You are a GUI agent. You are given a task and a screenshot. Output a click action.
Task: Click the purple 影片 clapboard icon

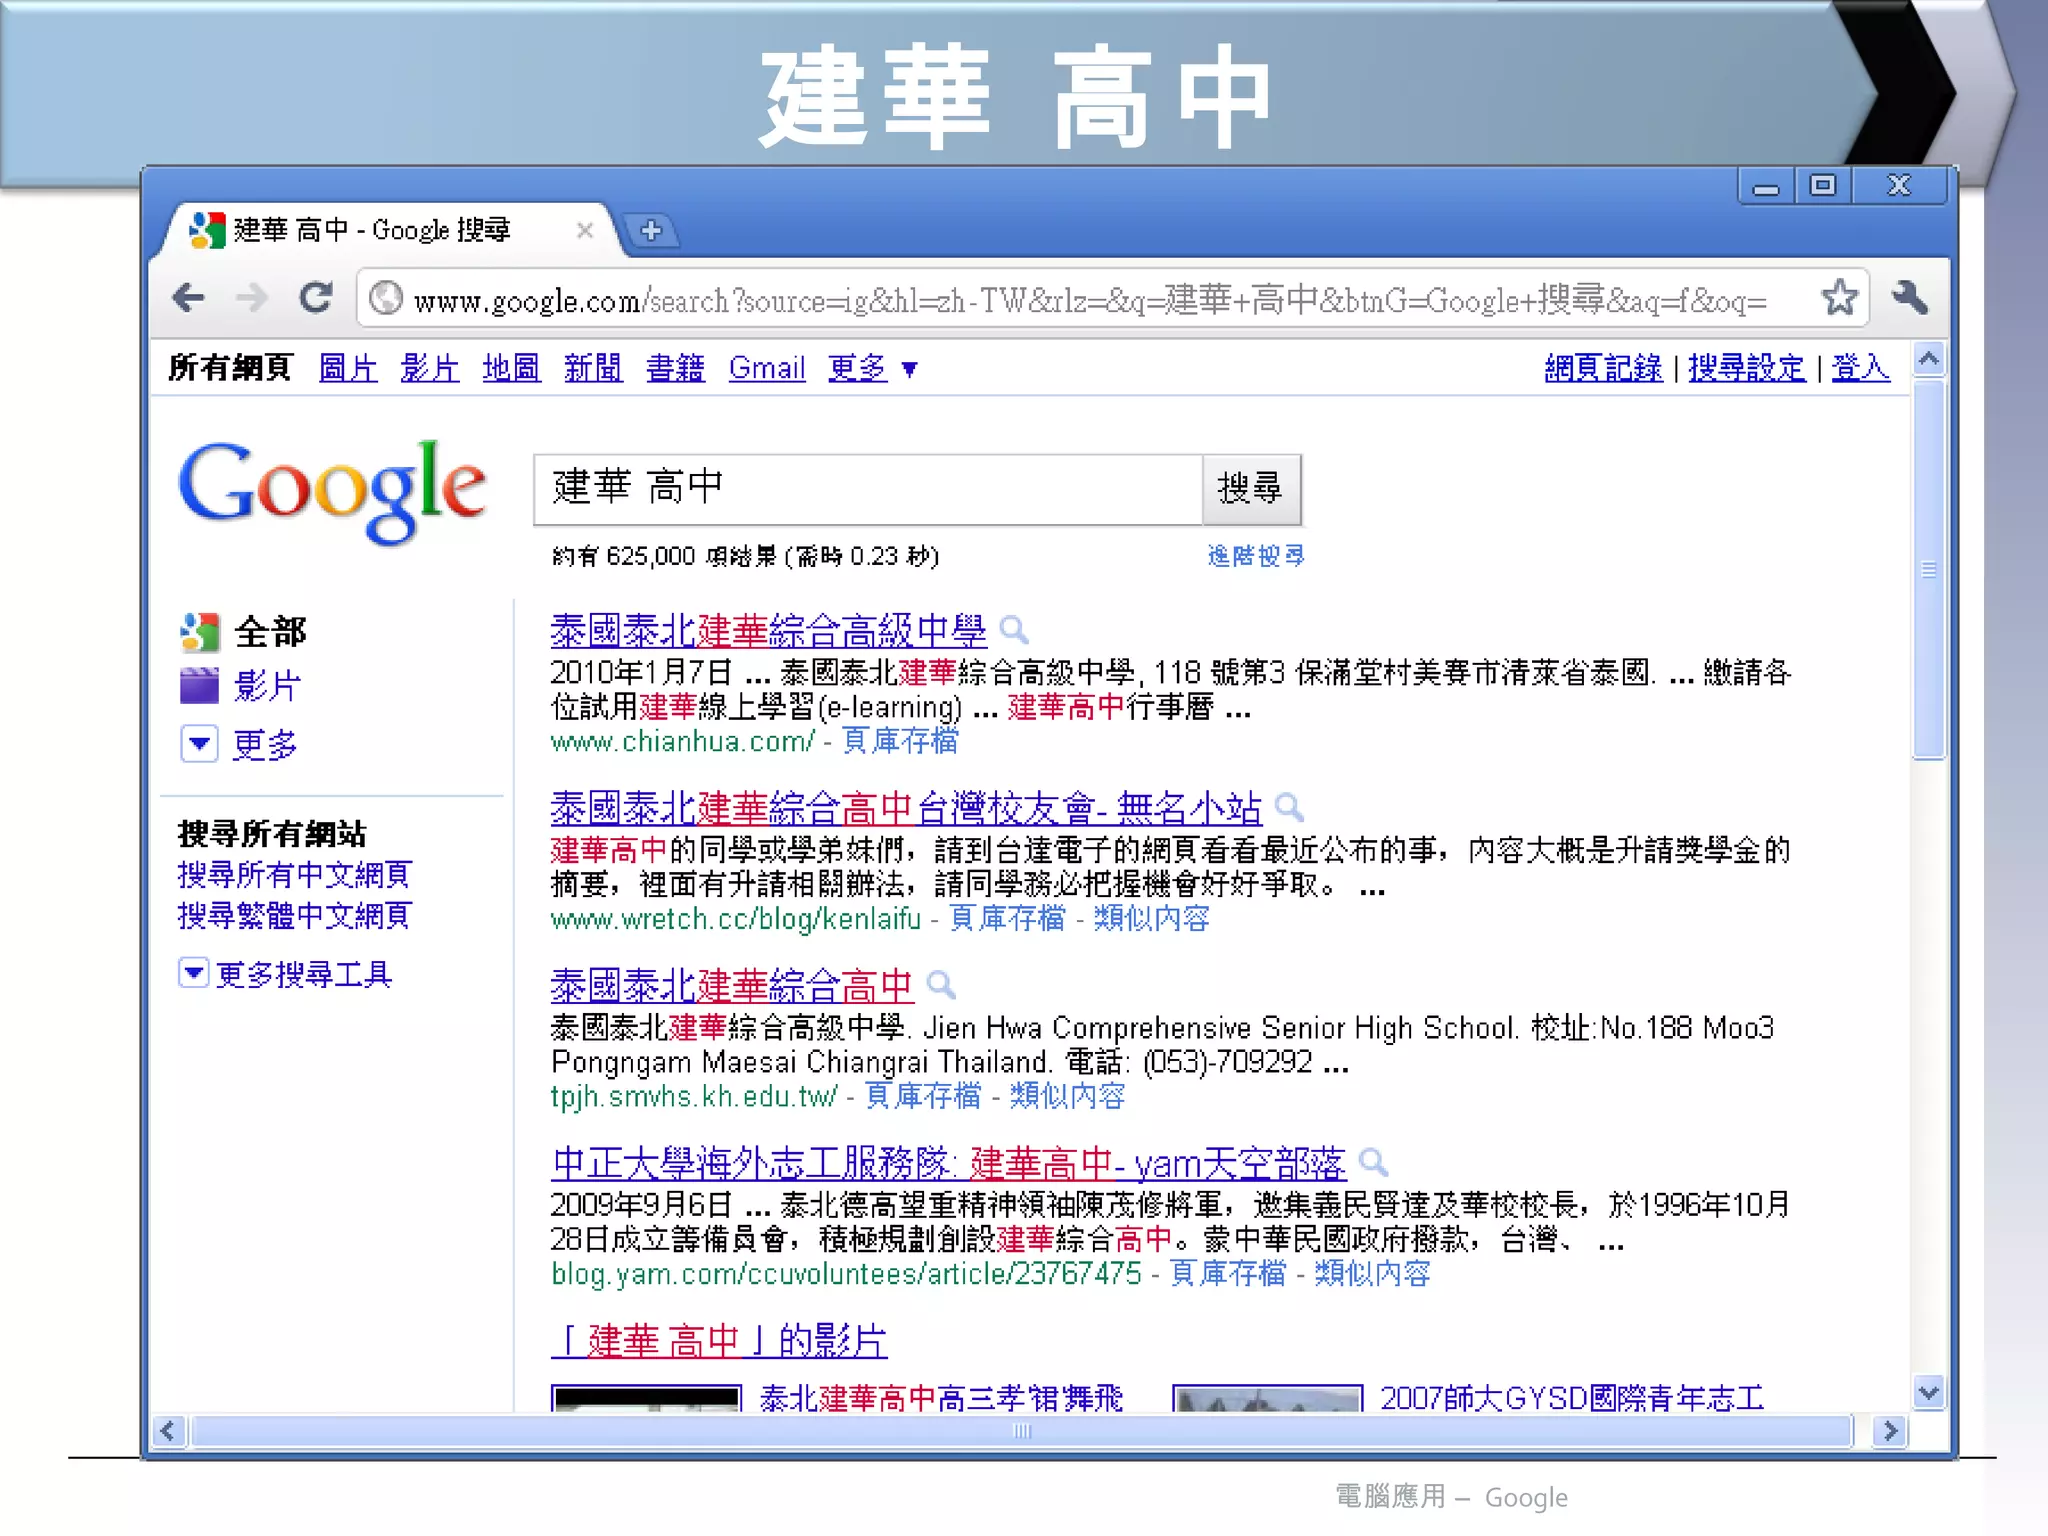pyautogui.click(x=199, y=686)
